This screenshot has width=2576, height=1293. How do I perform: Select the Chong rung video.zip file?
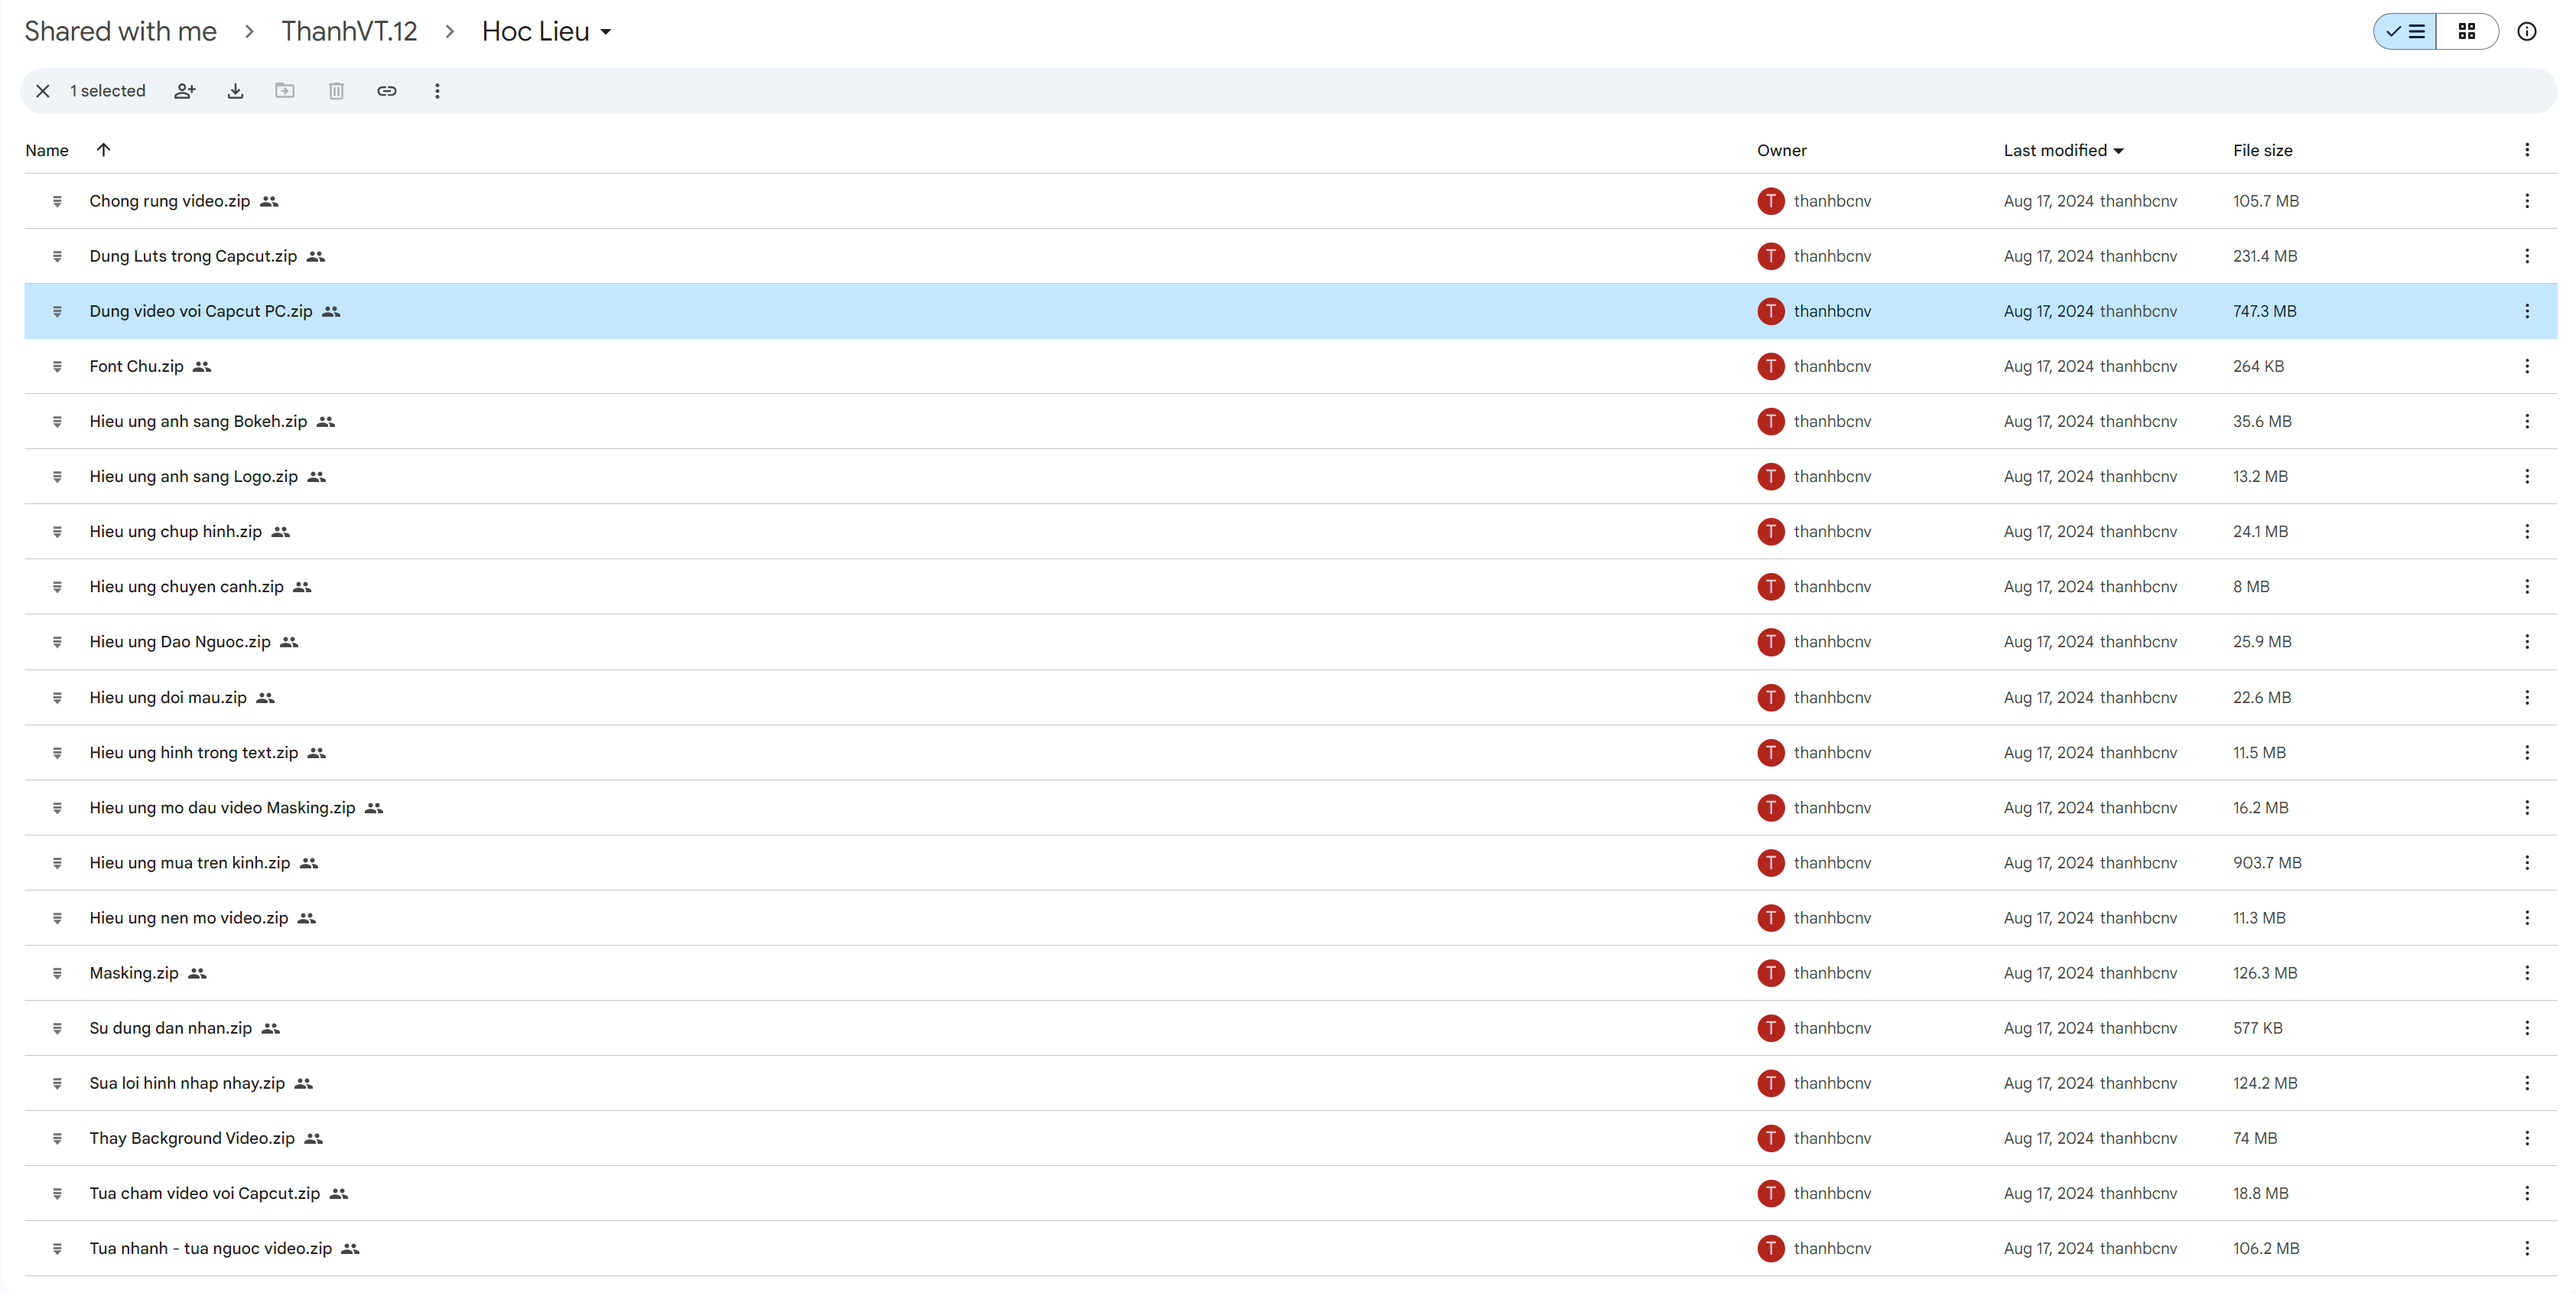(170, 201)
